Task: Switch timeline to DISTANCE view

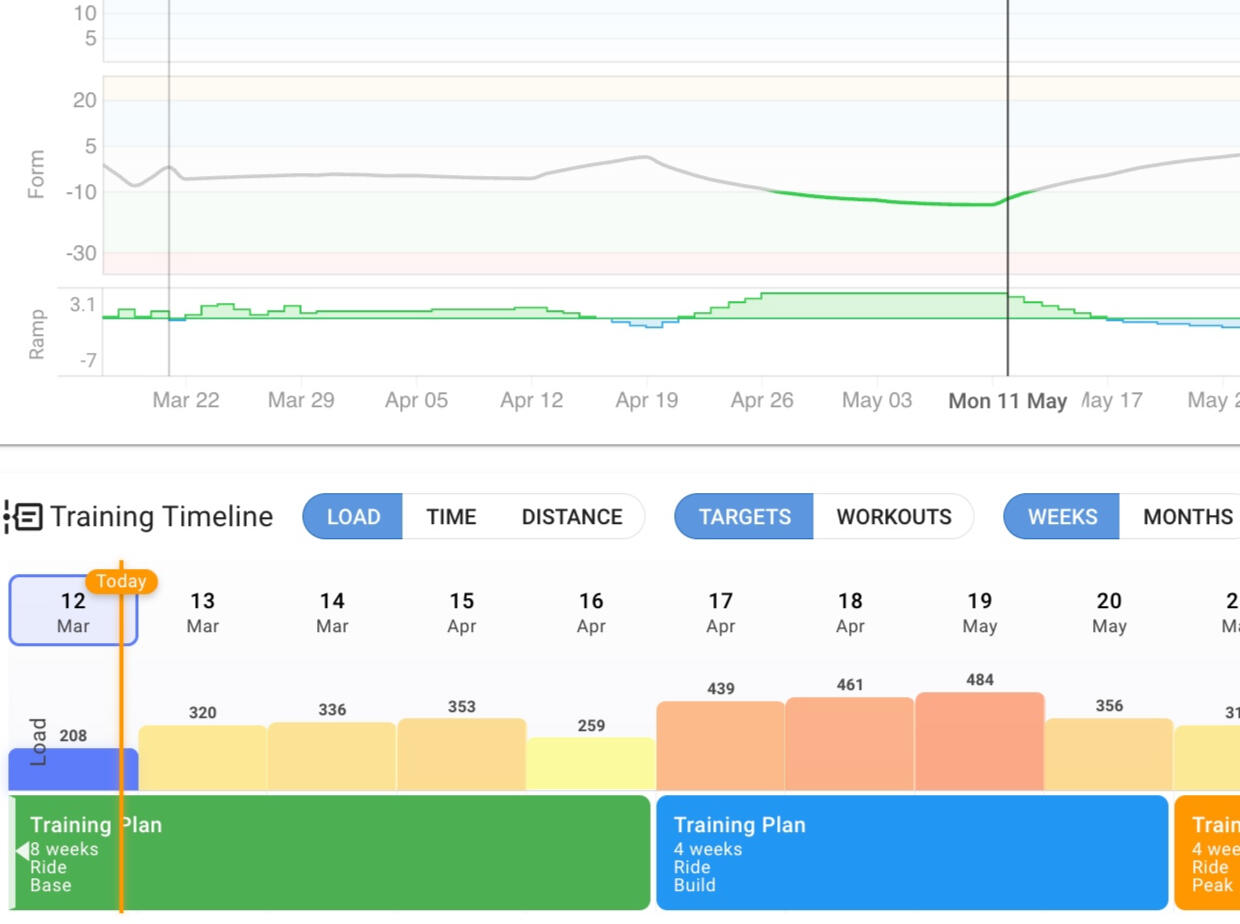Action: pos(572,517)
